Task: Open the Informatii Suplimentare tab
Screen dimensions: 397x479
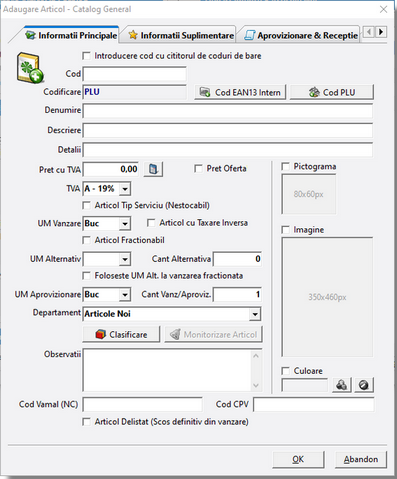Action: coord(181,35)
